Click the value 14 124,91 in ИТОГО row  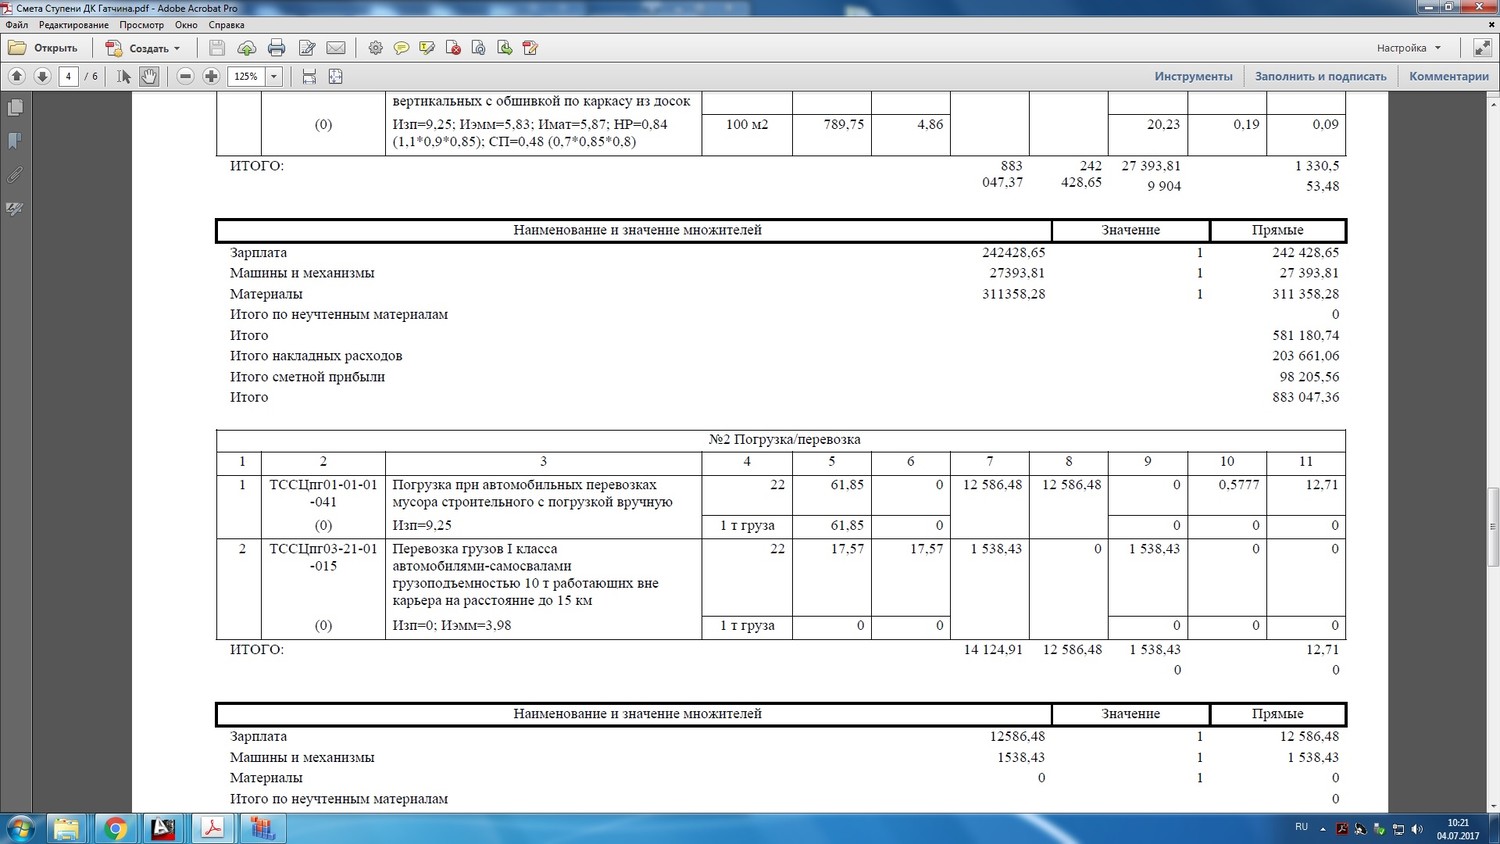993,650
